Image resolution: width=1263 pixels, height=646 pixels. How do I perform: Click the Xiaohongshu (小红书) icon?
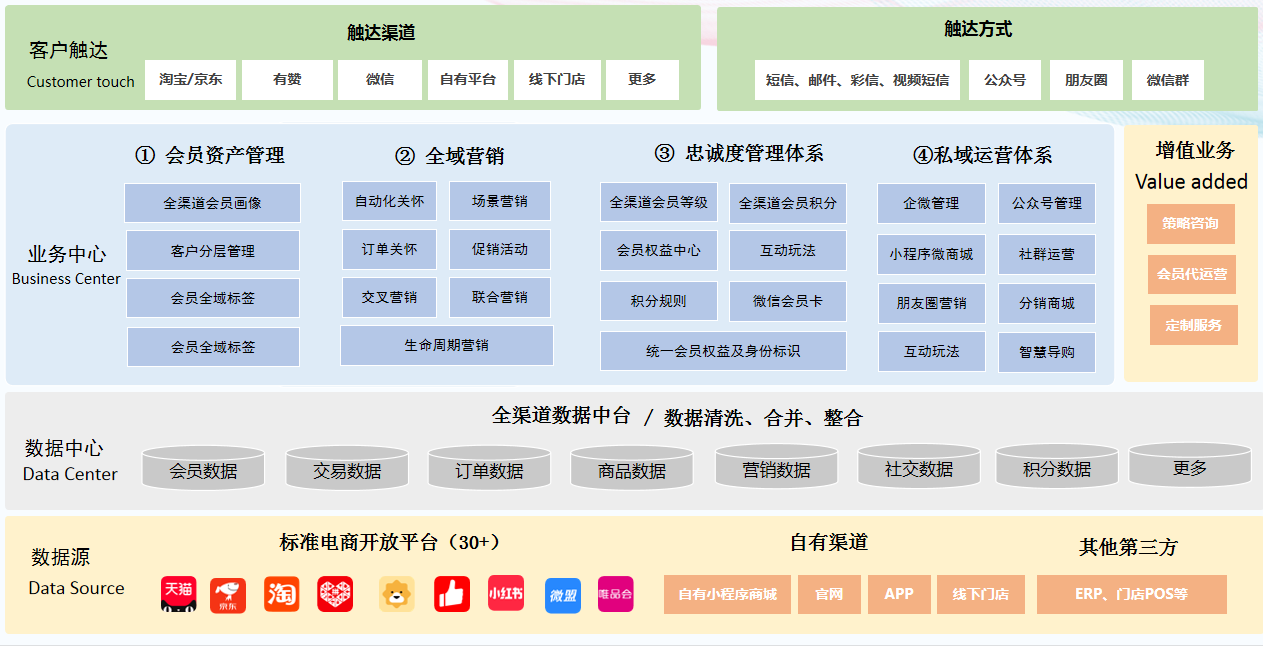506,593
